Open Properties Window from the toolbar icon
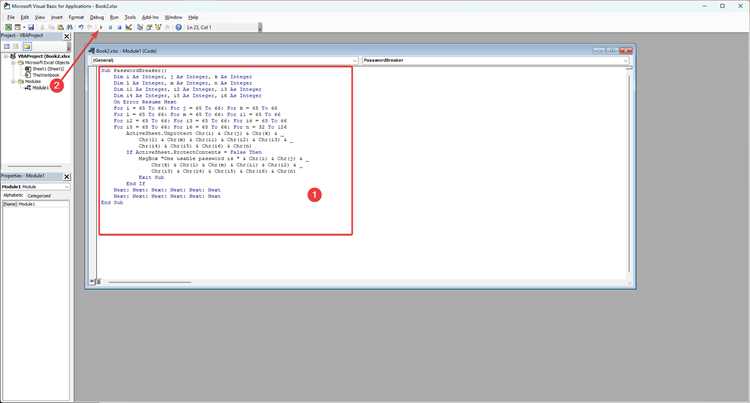Screen dimensions: 750x403 tap(149, 27)
